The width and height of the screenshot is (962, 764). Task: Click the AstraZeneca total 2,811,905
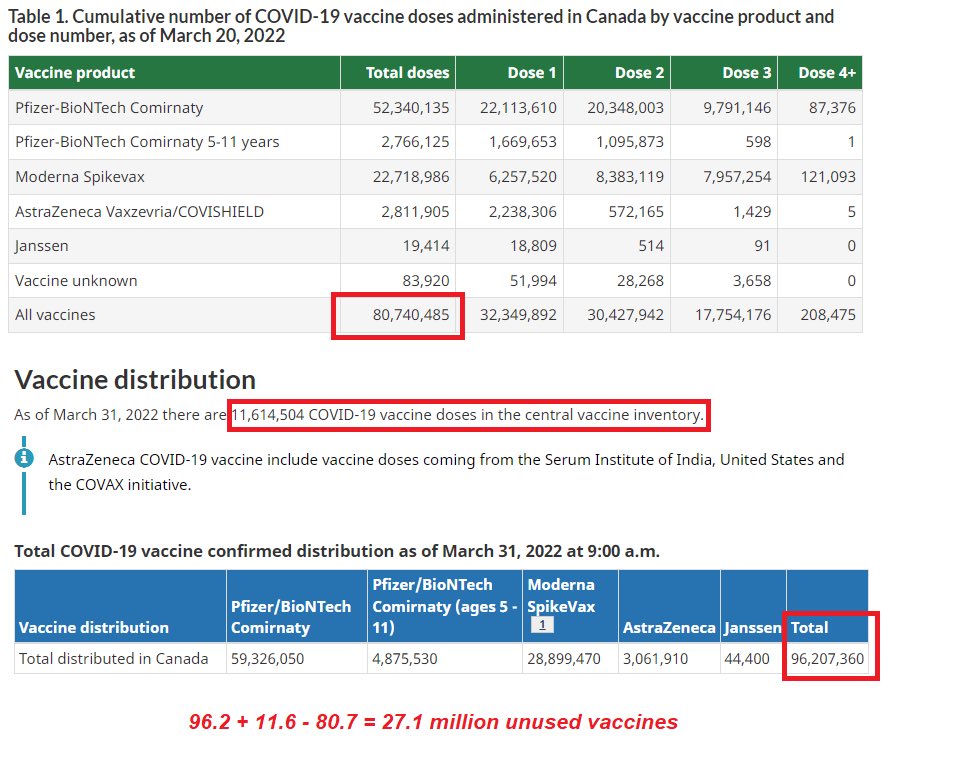click(x=415, y=212)
